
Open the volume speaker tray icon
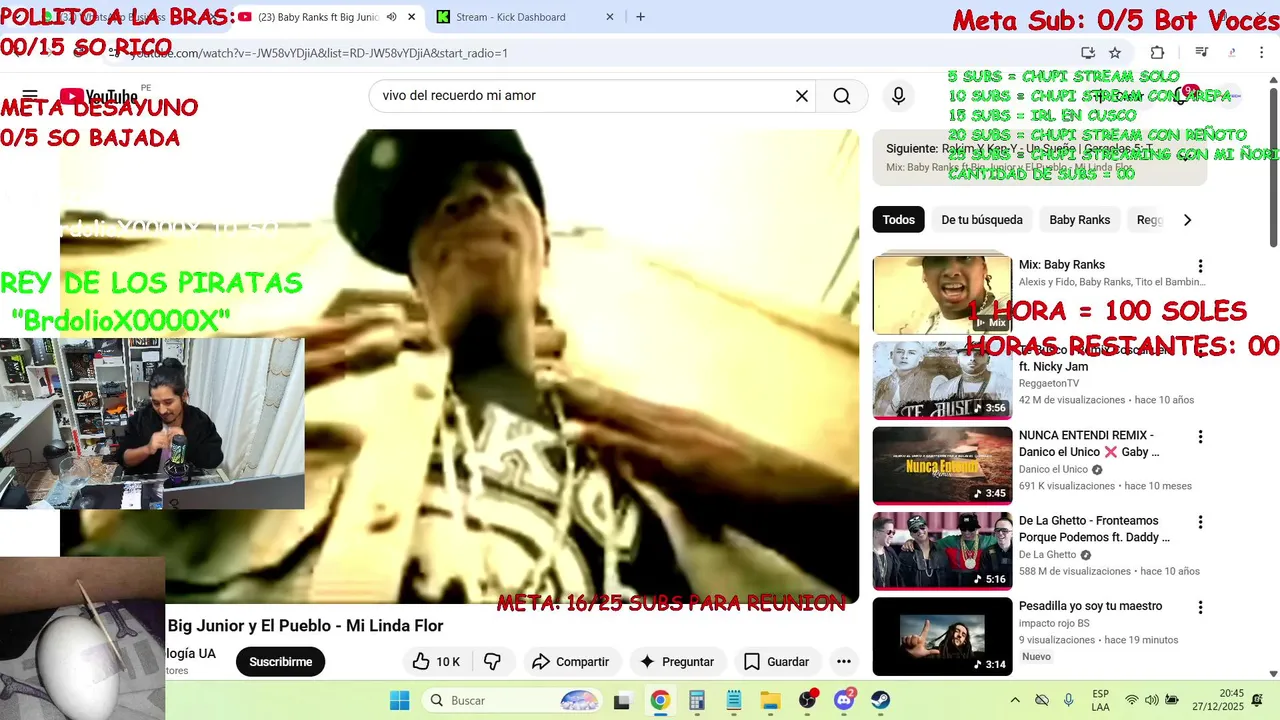1152,700
